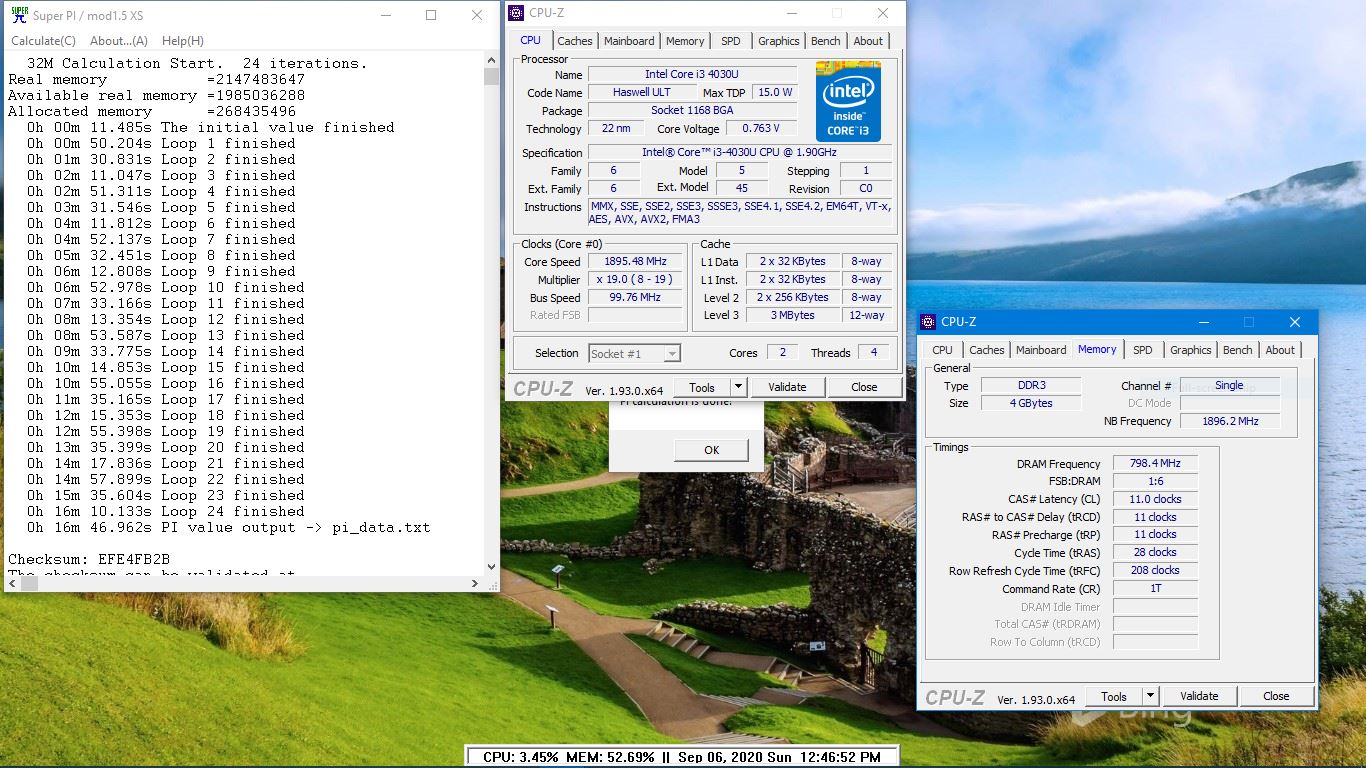
Task: Click the CPU-Z icon in the Memory window's title bar
Action: [x=927, y=322]
